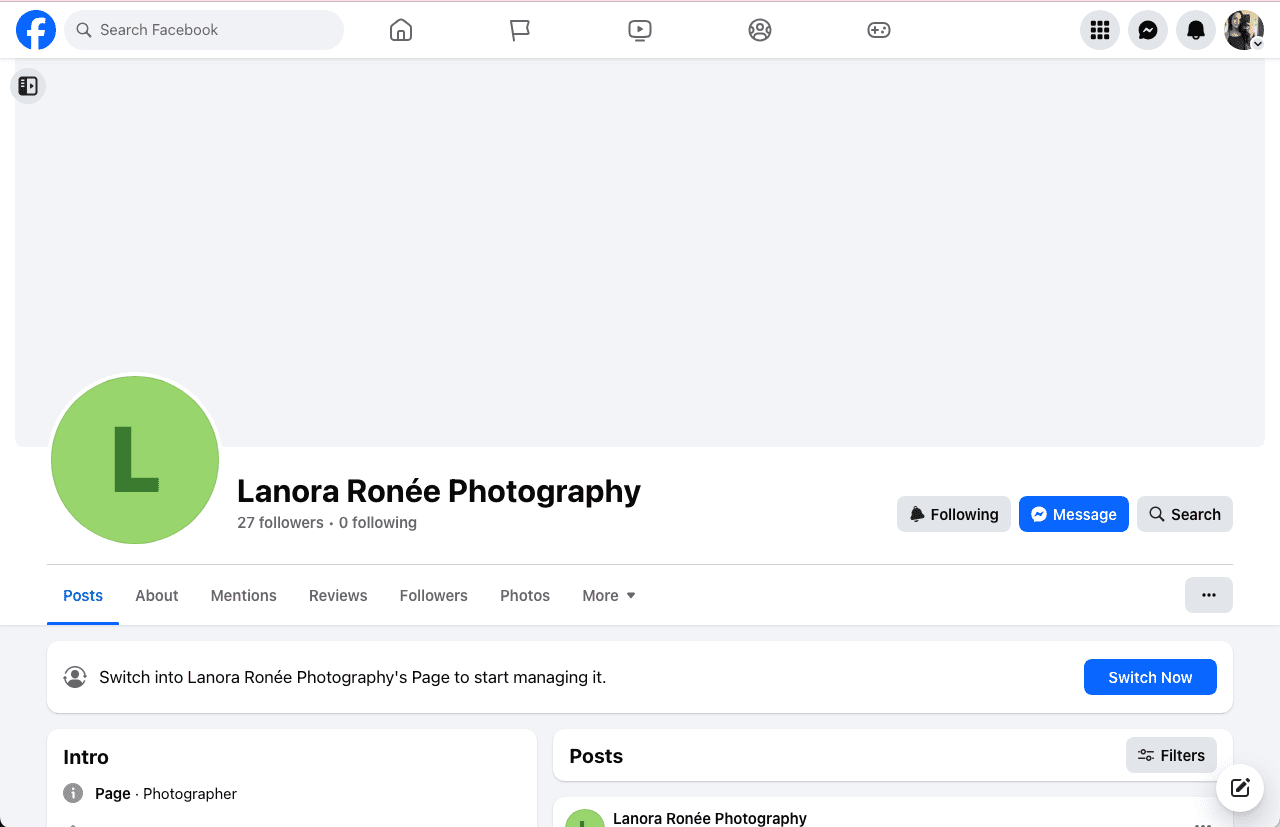Click the blue Message button

pos(1073,514)
